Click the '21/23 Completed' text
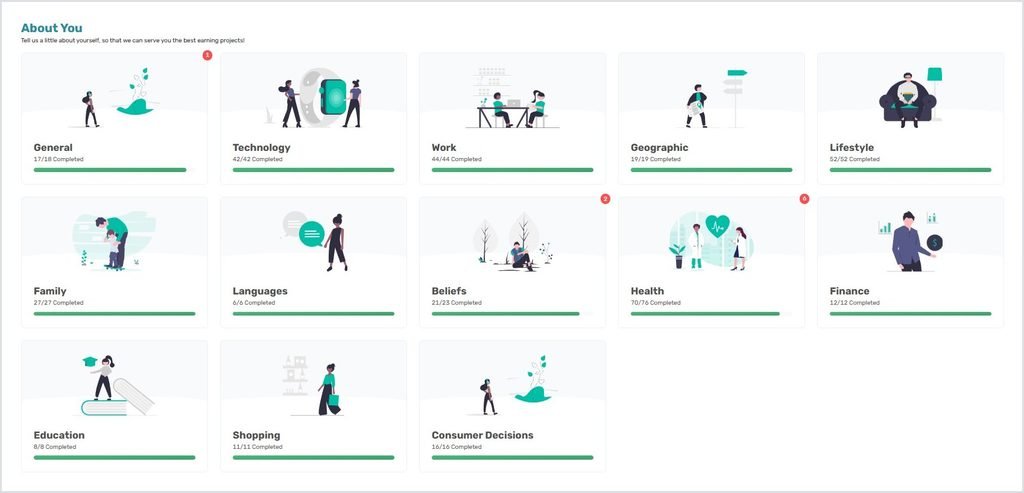This screenshot has height=493, width=1024. pos(456,303)
